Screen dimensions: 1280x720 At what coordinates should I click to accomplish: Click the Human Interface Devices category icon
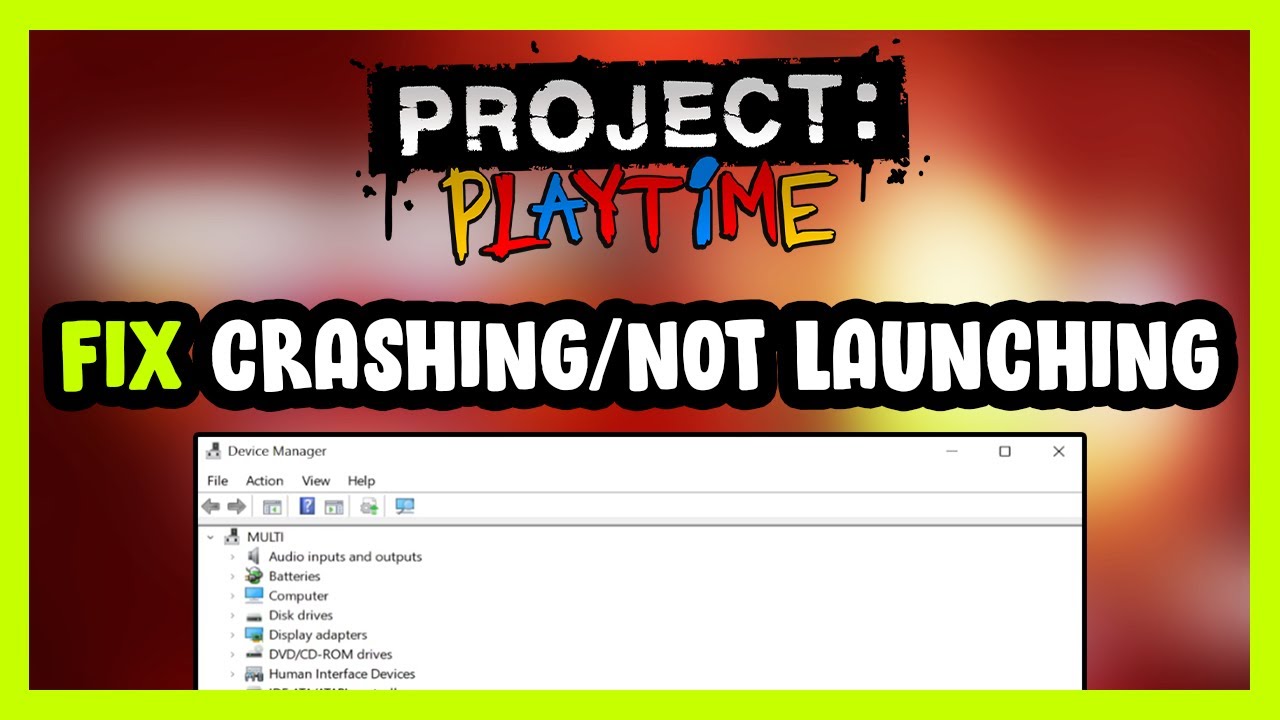pyautogui.click(x=253, y=673)
